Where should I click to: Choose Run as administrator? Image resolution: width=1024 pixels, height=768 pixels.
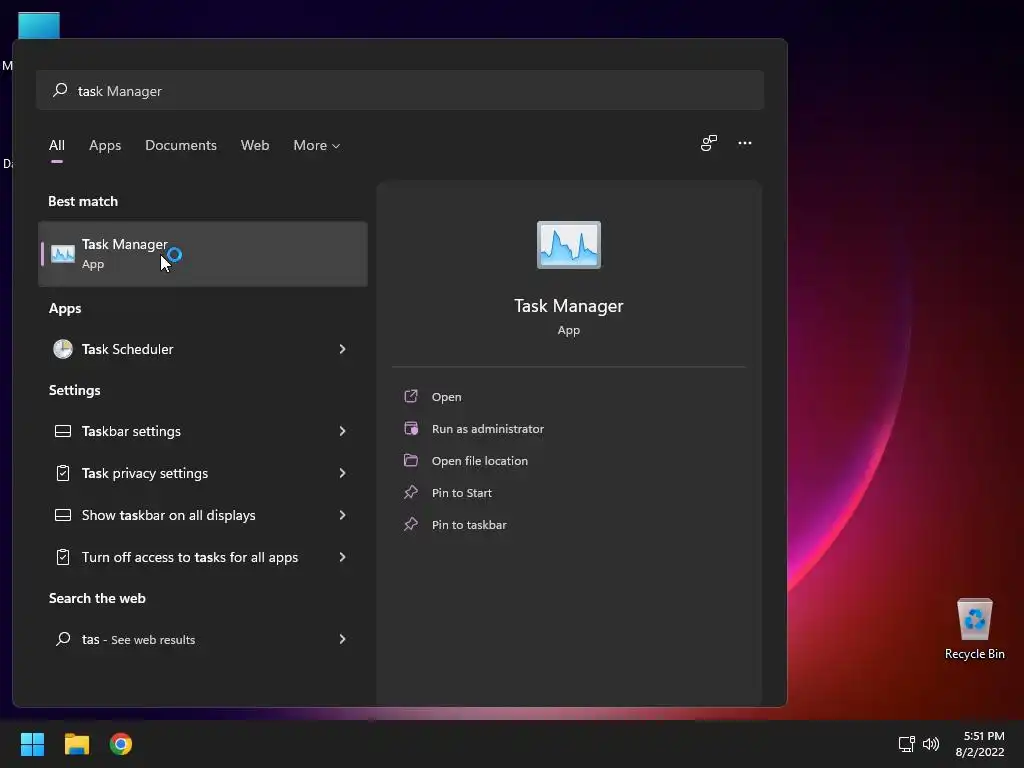coord(488,429)
